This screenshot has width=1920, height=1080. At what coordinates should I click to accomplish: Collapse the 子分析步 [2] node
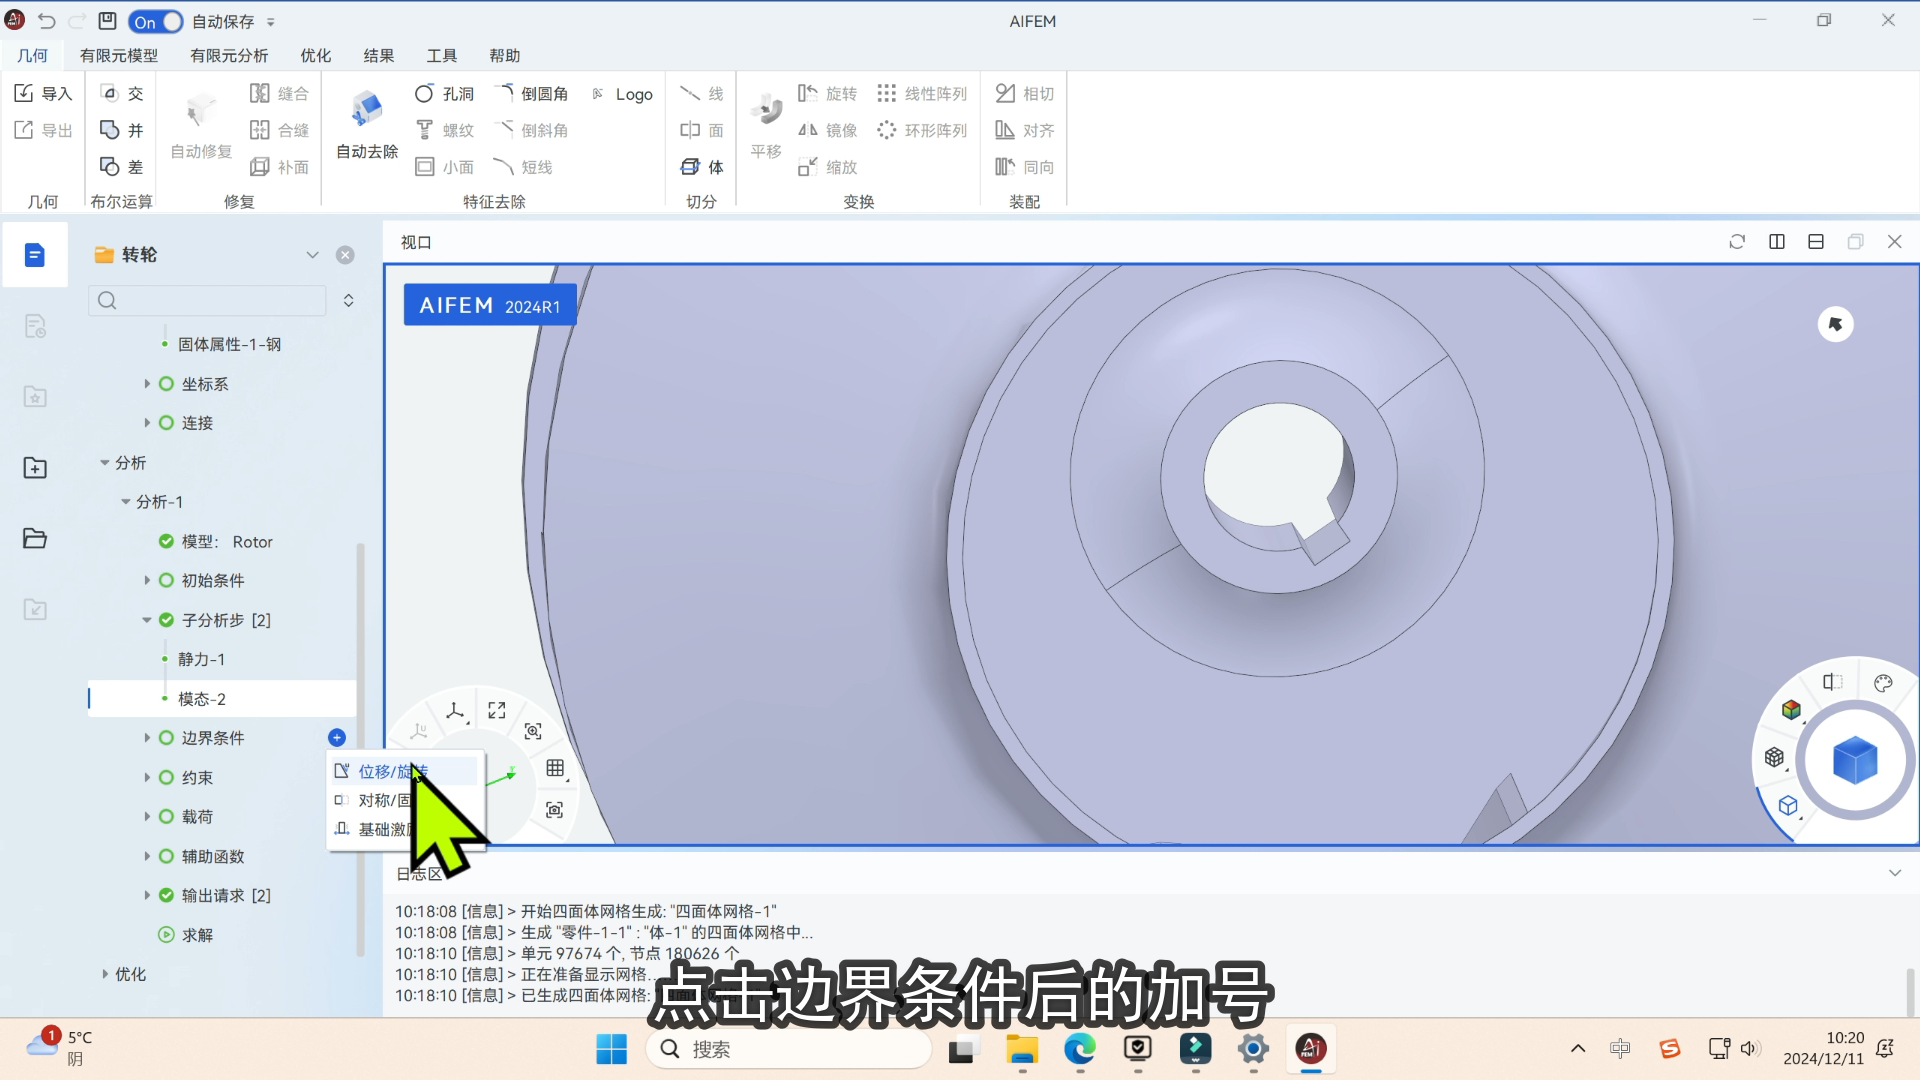147,620
